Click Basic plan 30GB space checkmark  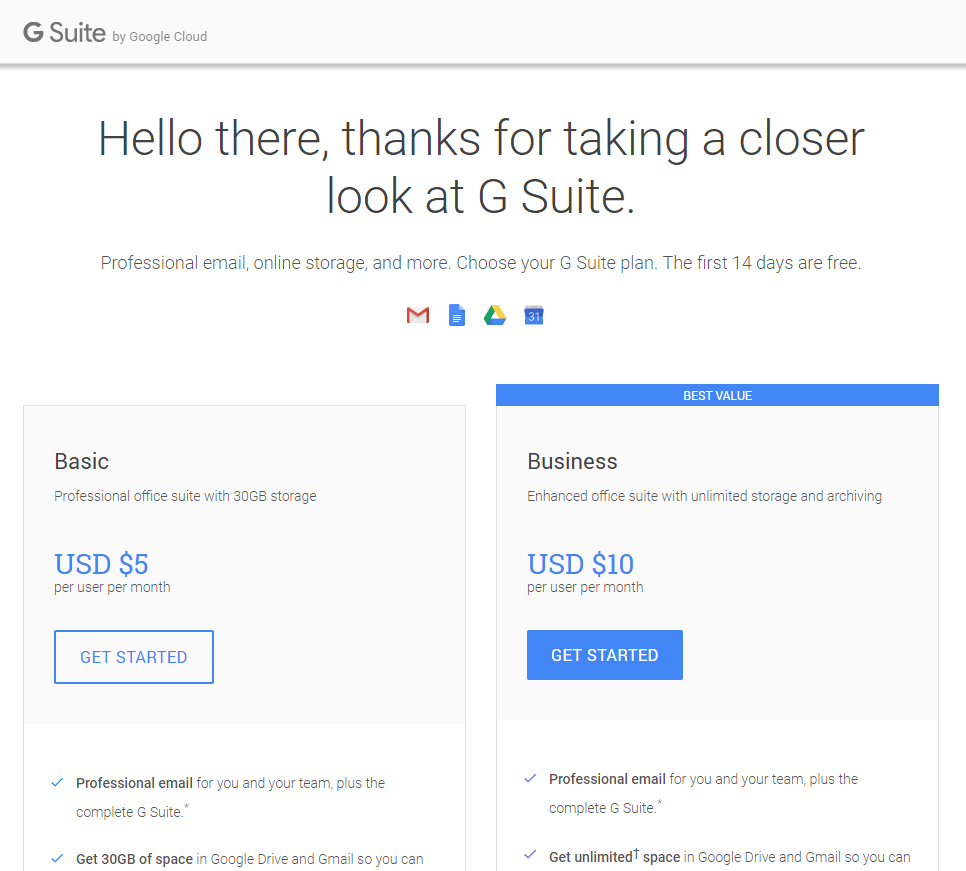coord(57,858)
